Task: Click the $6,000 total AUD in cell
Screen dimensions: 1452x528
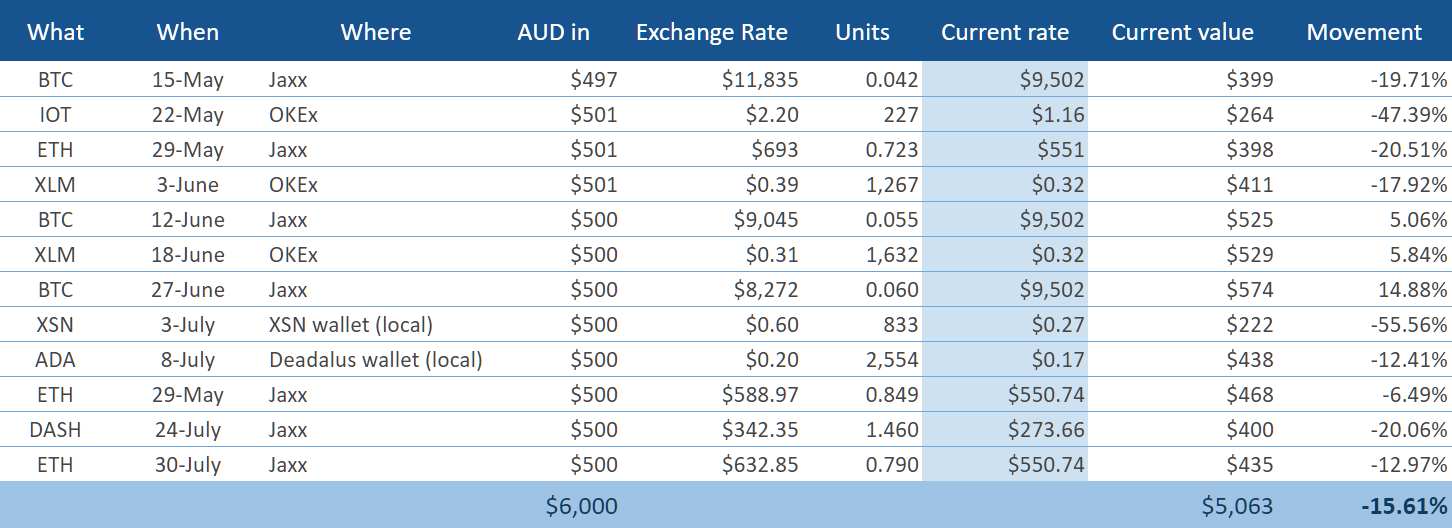Action: [x=581, y=506]
